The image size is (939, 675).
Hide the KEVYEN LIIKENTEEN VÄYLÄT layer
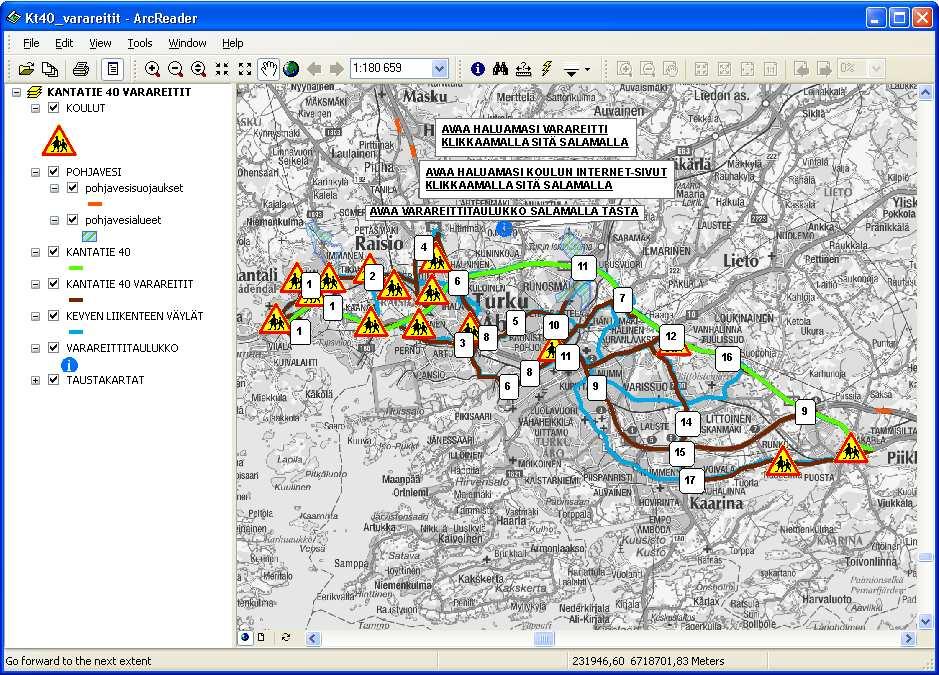54,316
